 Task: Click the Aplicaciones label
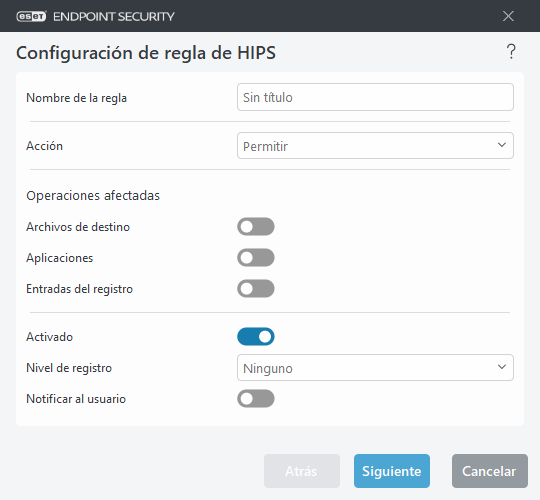[x=60, y=258]
